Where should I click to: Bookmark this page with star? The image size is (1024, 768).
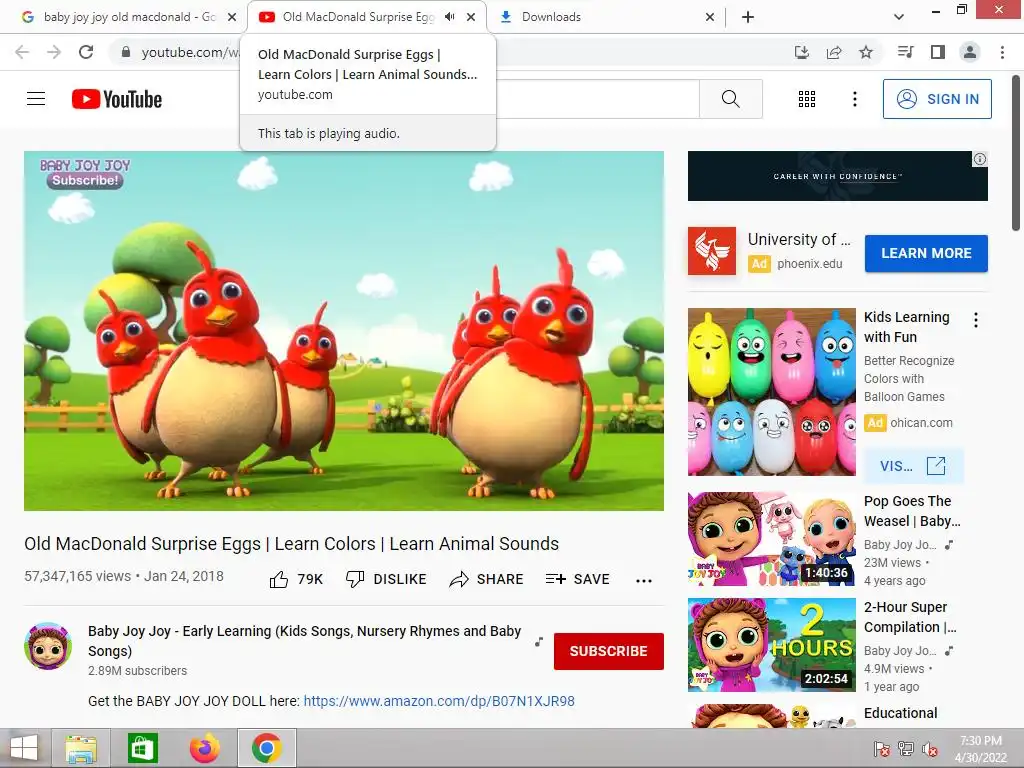click(x=866, y=52)
